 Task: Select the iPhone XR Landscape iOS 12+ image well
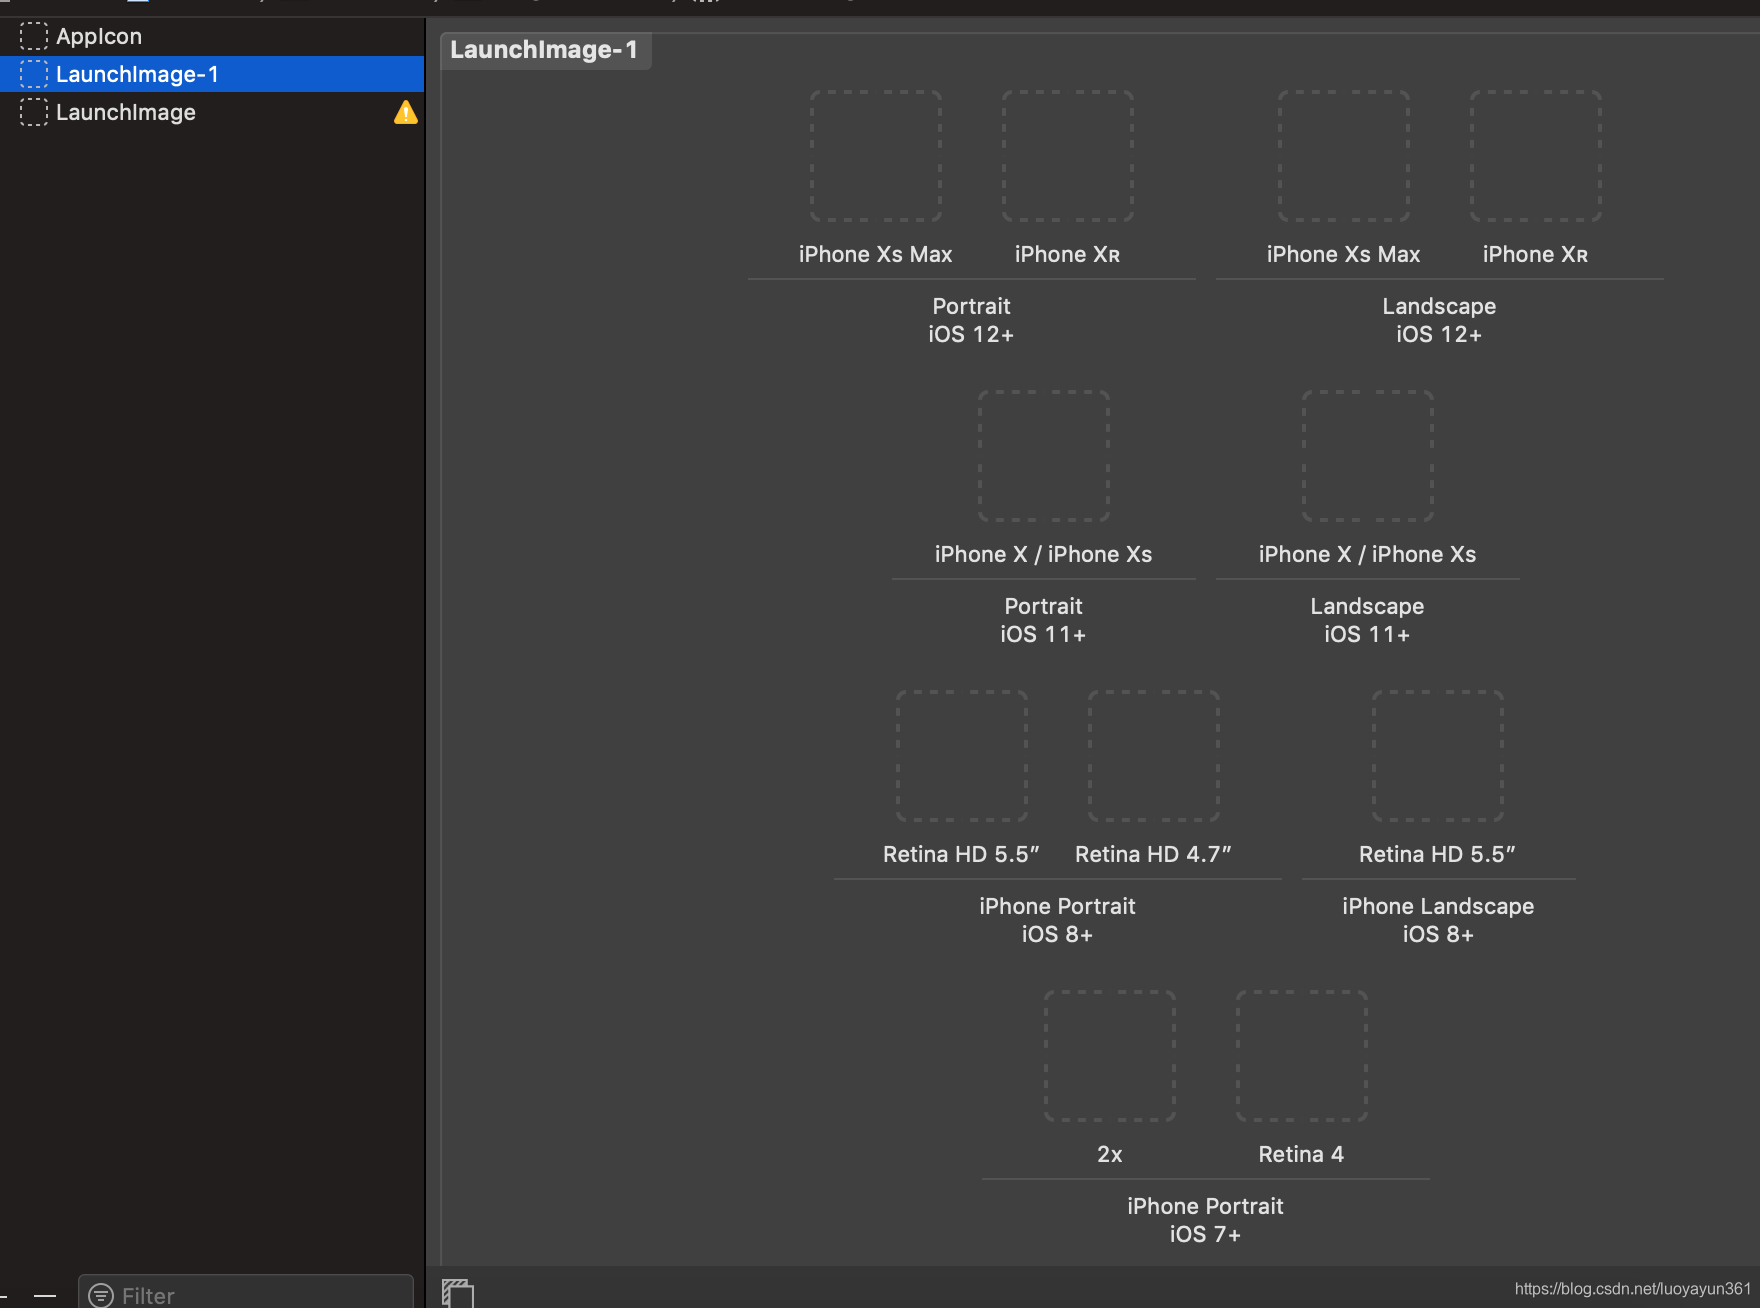pyautogui.click(x=1536, y=156)
